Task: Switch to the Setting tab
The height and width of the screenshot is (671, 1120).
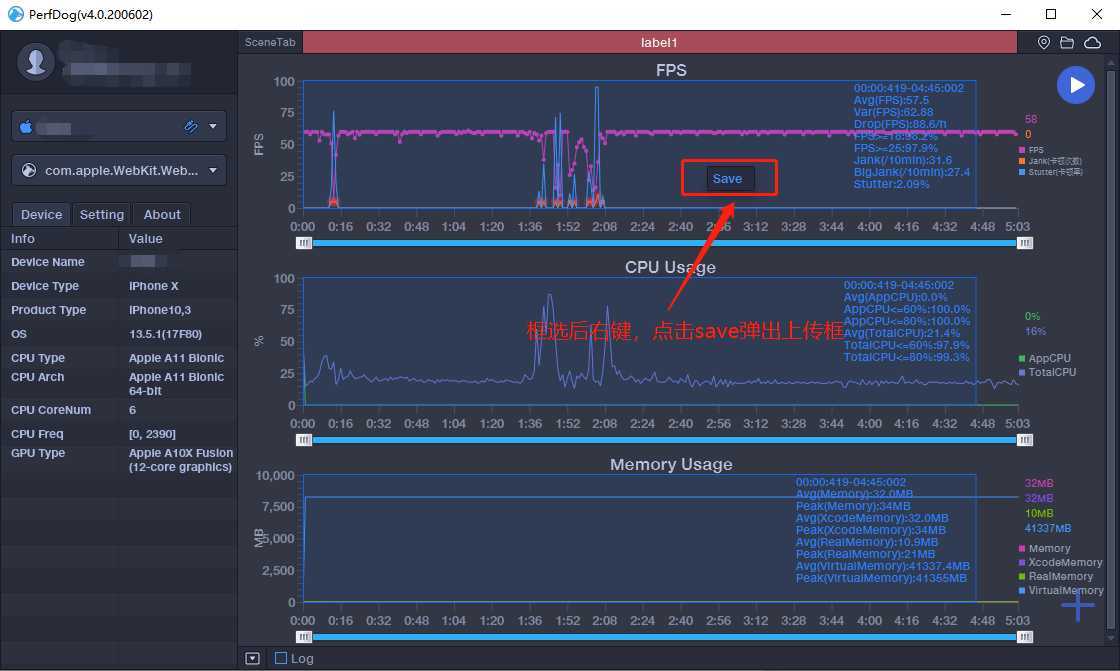Action: click(x=101, y=214)
